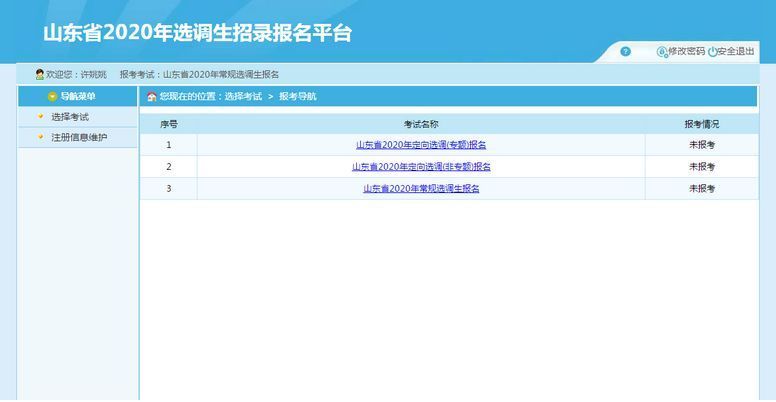This screenshot has height=402, width=776.
Task: Click 未报考 status in row 2
Action: click(702, 167)
